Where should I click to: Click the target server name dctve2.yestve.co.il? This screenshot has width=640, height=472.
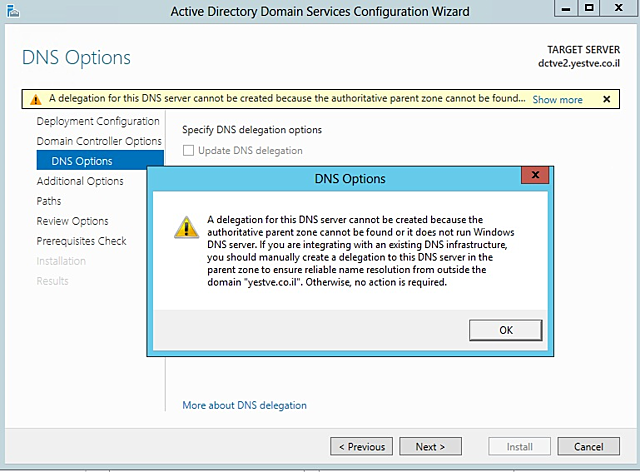(578, 63)
